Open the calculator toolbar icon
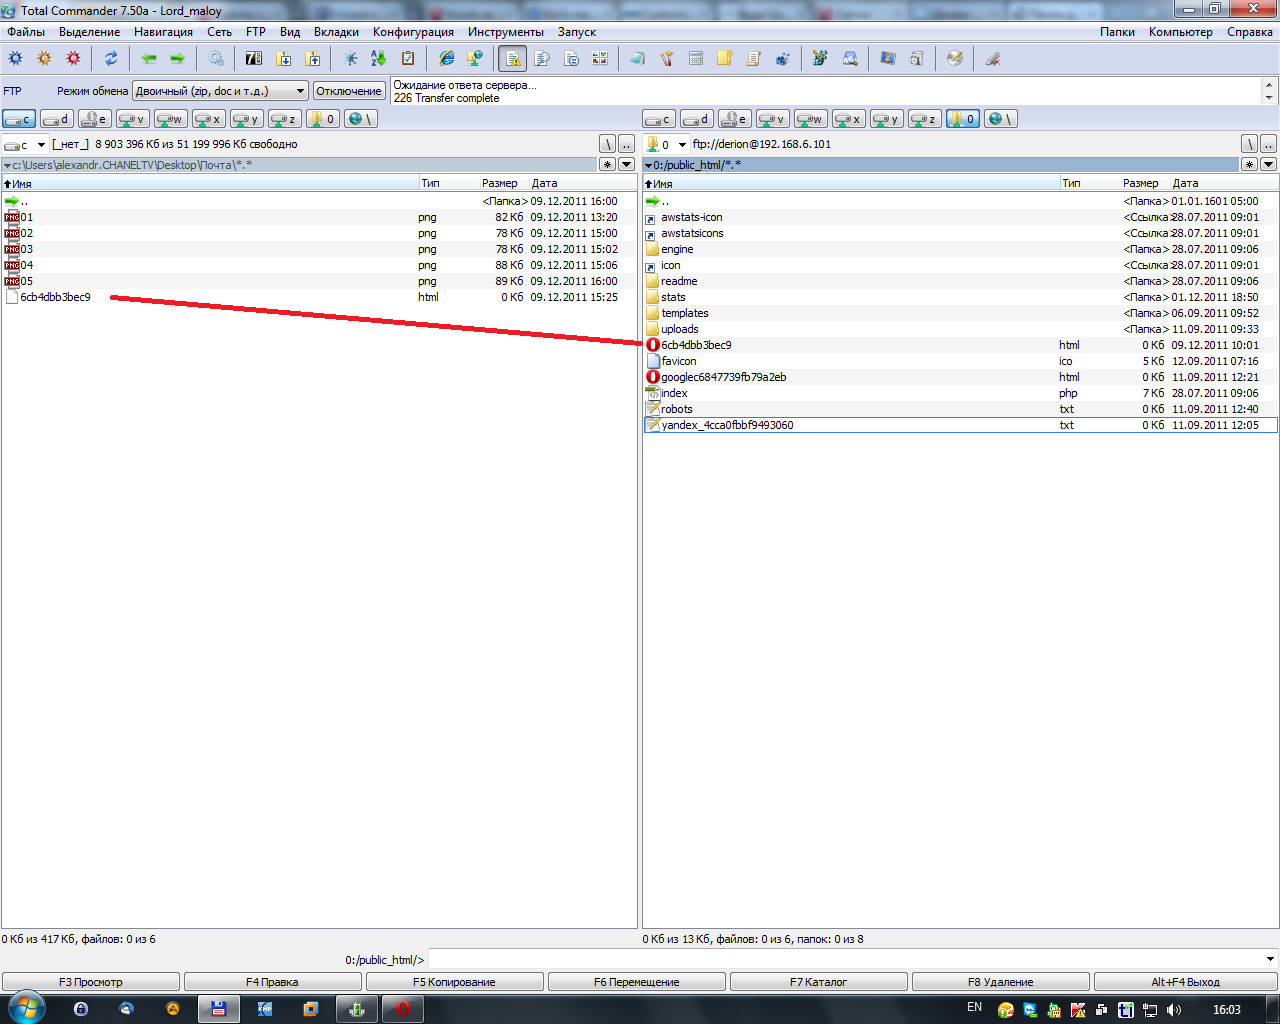The height and width of the screenshot is (1024, 1280). pyautogui.click(x=696, y=59)
